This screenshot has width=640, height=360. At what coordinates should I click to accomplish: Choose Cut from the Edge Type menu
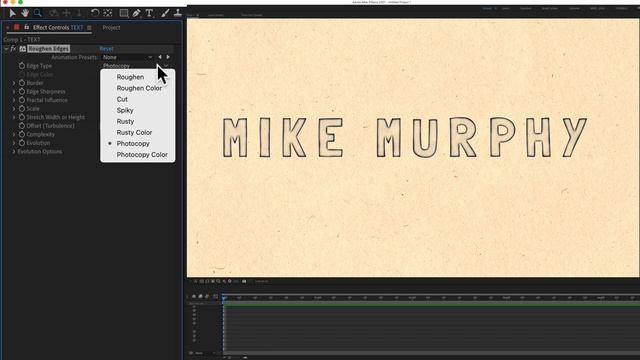(138, 99)
